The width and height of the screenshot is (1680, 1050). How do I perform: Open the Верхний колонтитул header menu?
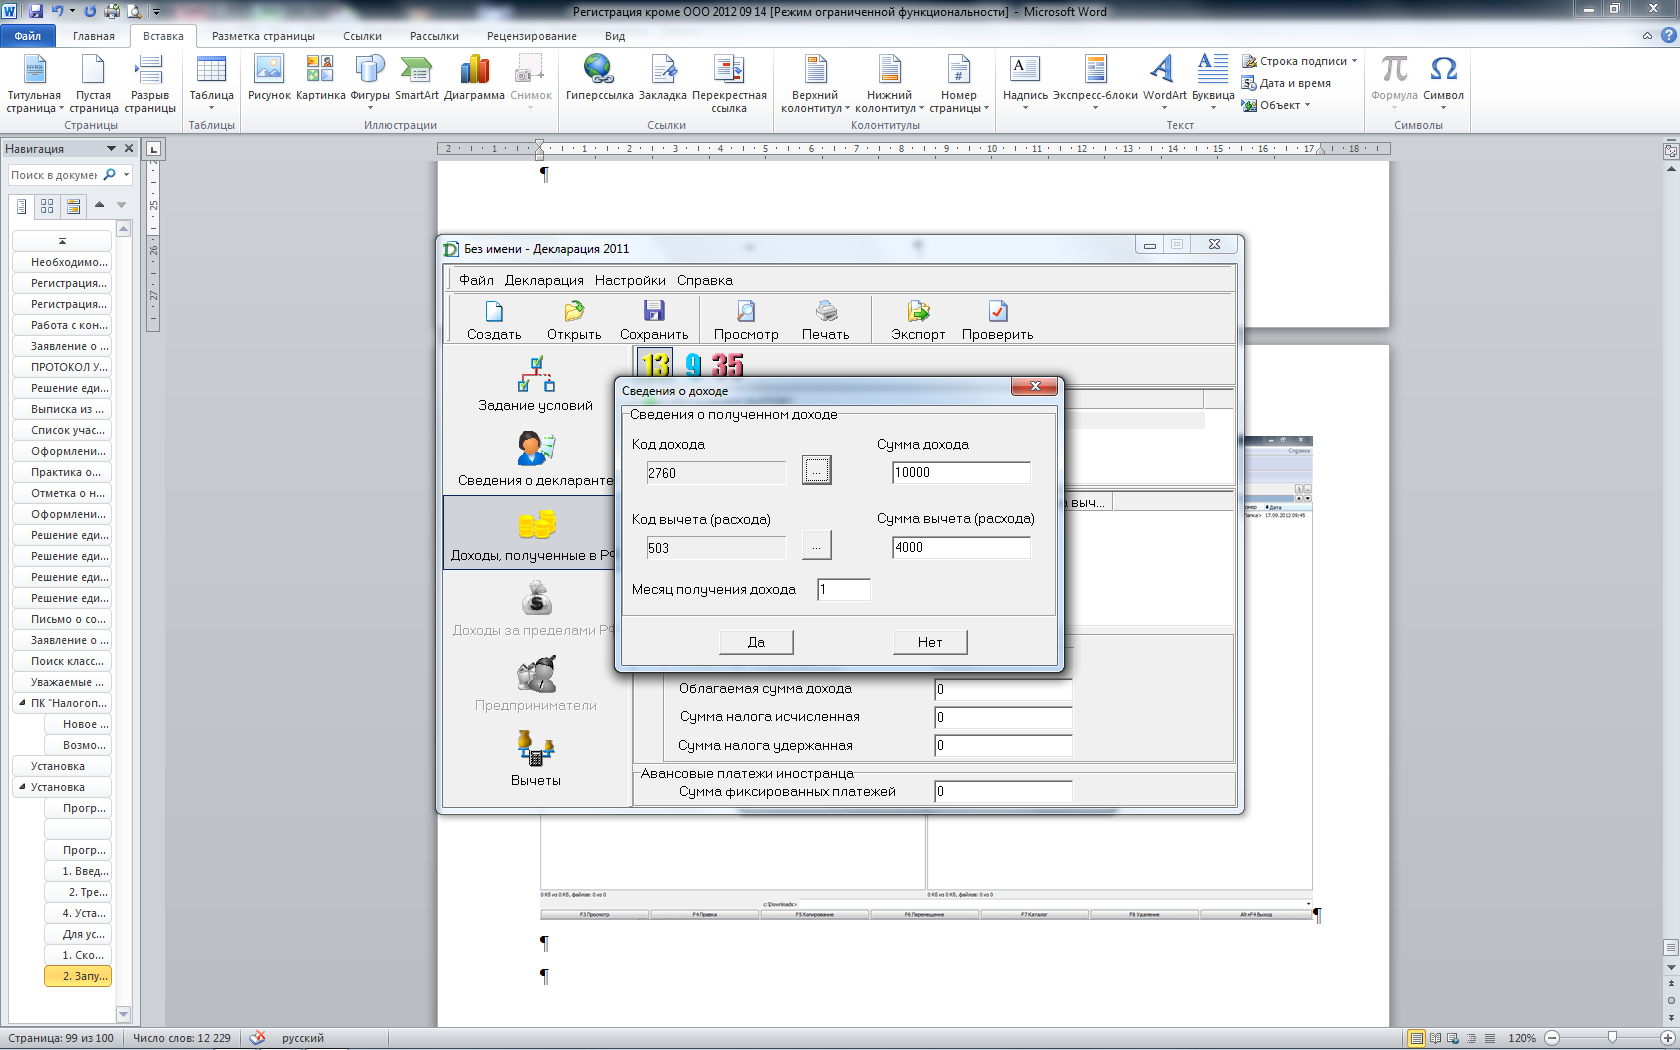[x=815, y=84]
